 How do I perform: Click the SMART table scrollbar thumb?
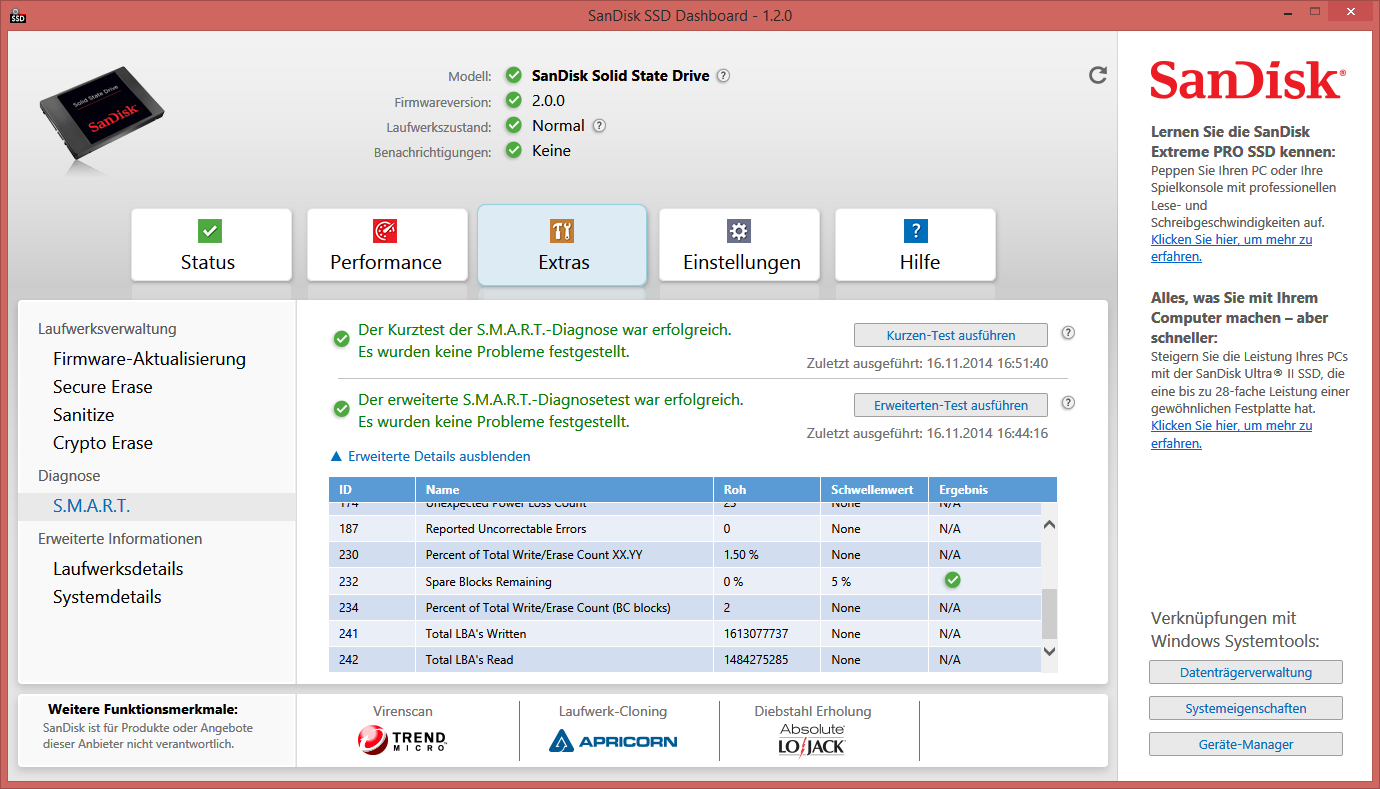[1049, 613]
